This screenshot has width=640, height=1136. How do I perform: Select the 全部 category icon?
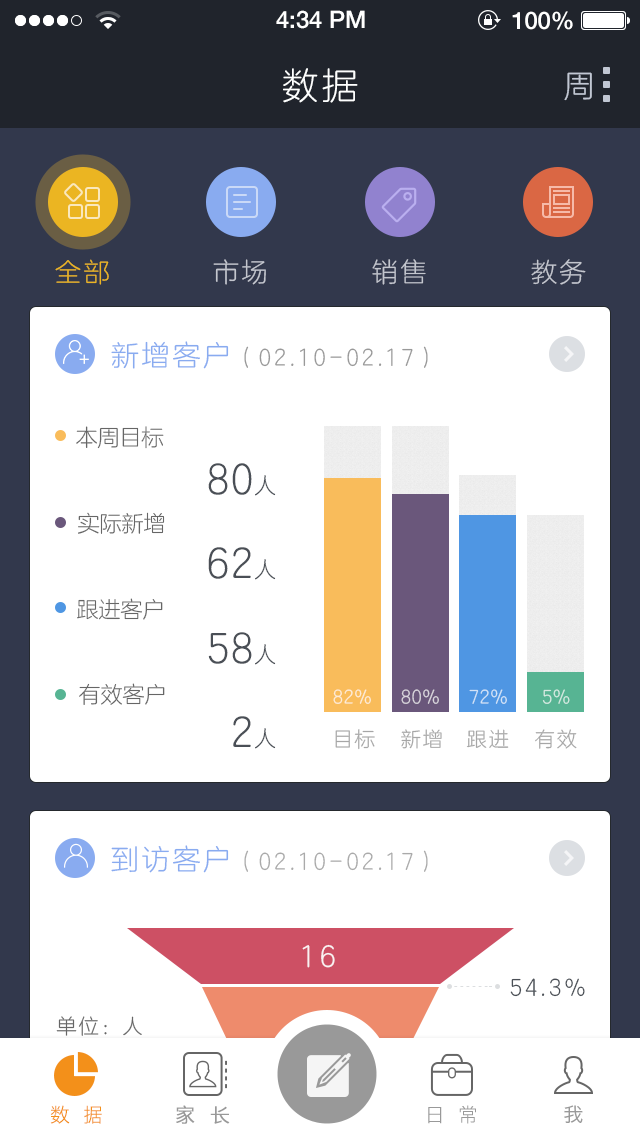pyautogui.click(x=83, y=201)
